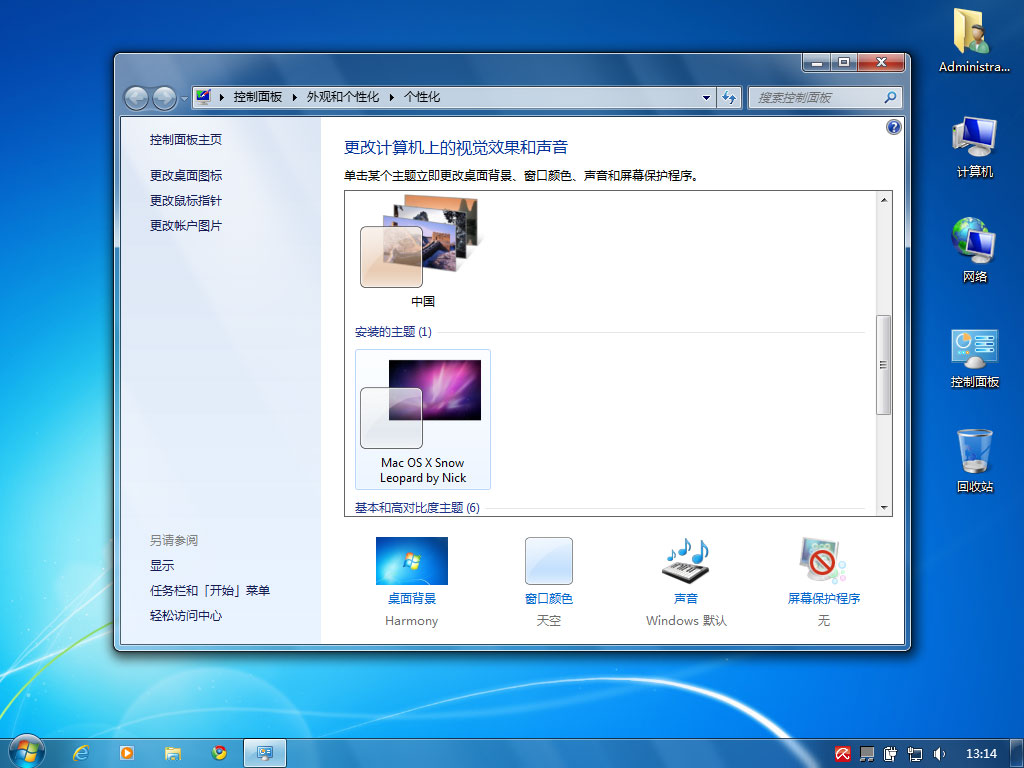Click the address bar refresh button
The image size is (1024, 768).
pyautogui.click(x=729, y=98)
